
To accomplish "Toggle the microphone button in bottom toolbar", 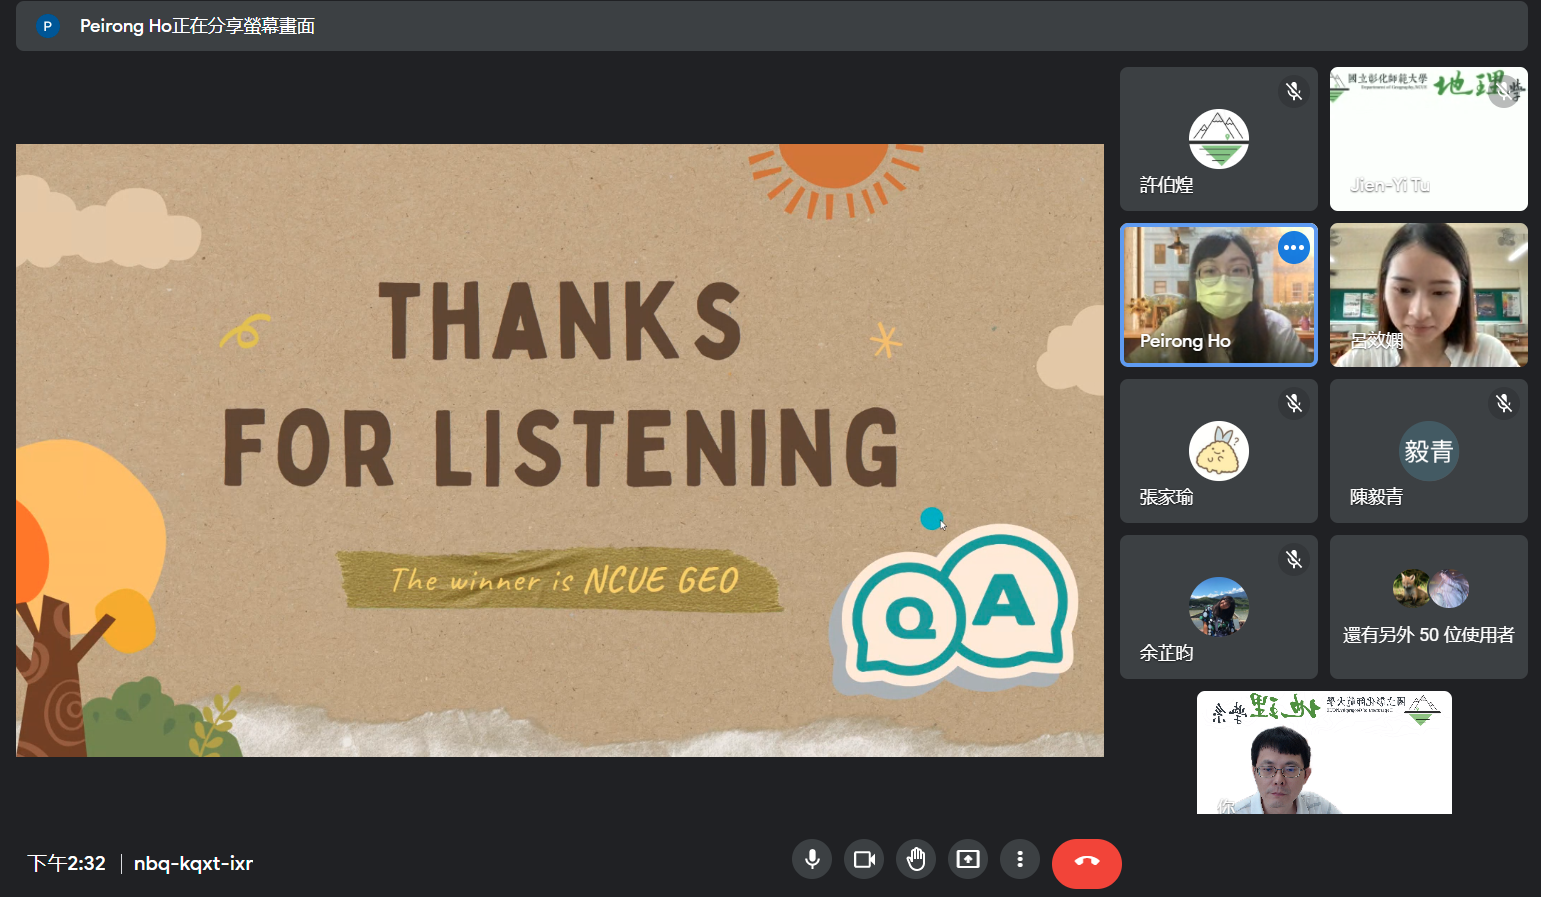I will (x=812, y=860).
